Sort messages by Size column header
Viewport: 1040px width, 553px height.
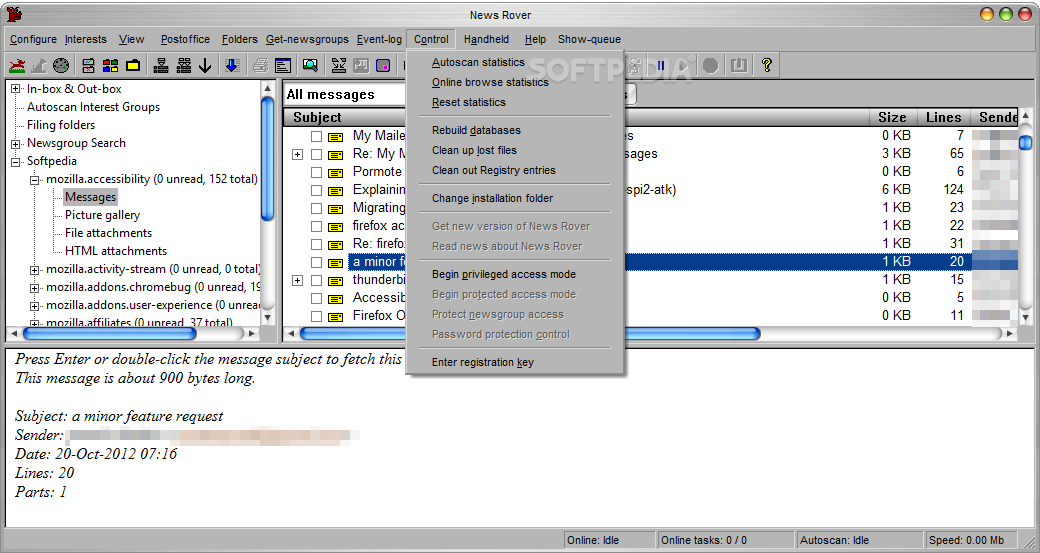click(892, 117)
